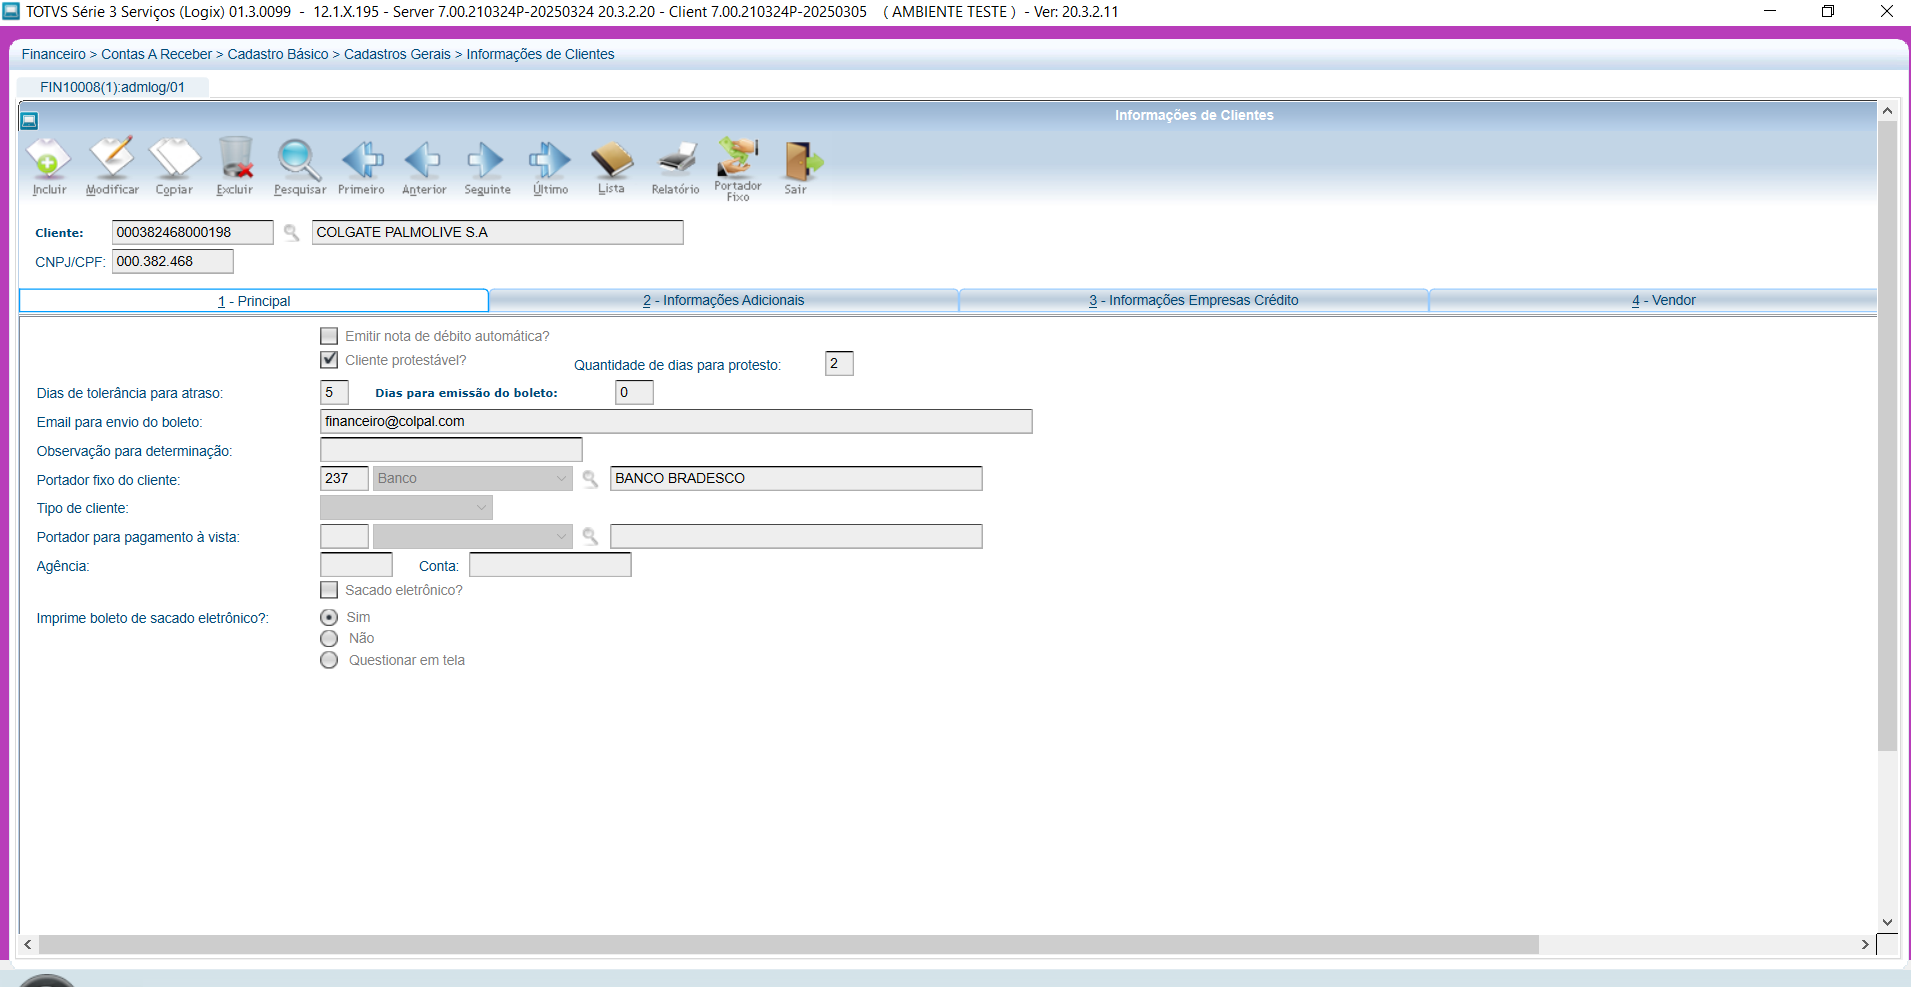Image resolution: width=1911 pixels, height=987 pixels.
Task: Go to Seguinte record
Action: tap(487, 166)
